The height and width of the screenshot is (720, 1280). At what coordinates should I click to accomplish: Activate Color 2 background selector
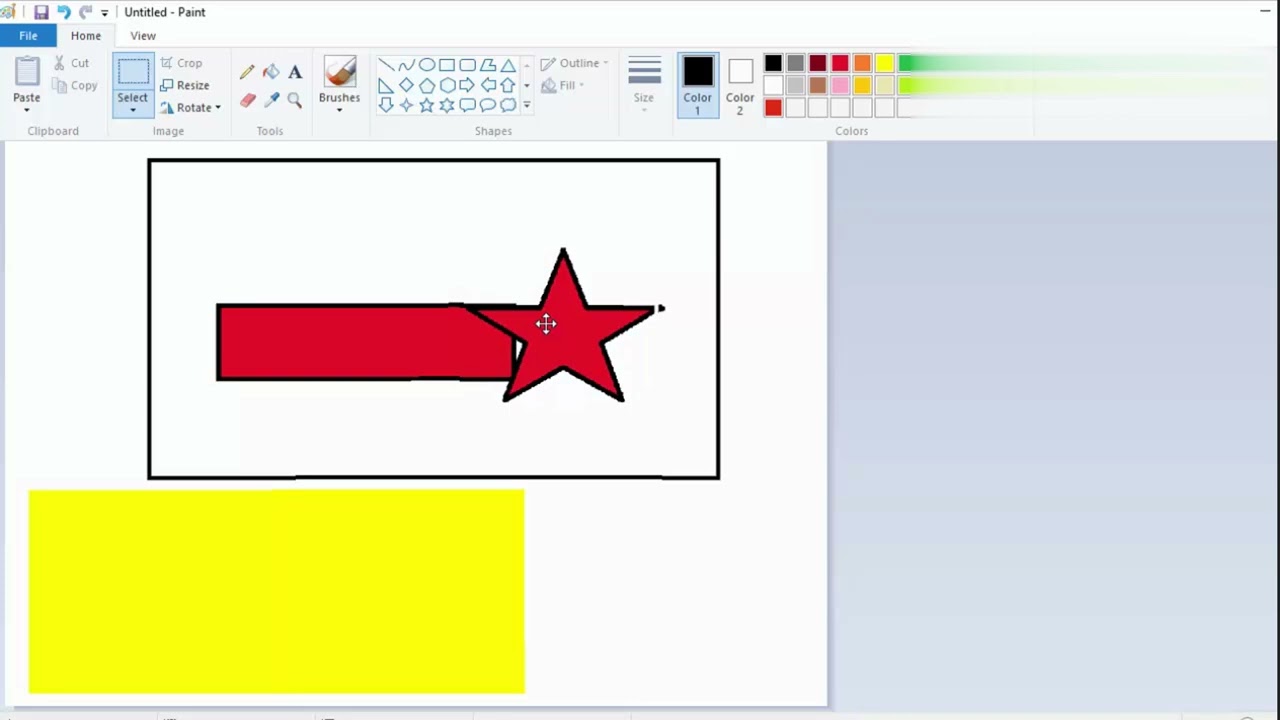pyautogui.click(x=740, y=85)
